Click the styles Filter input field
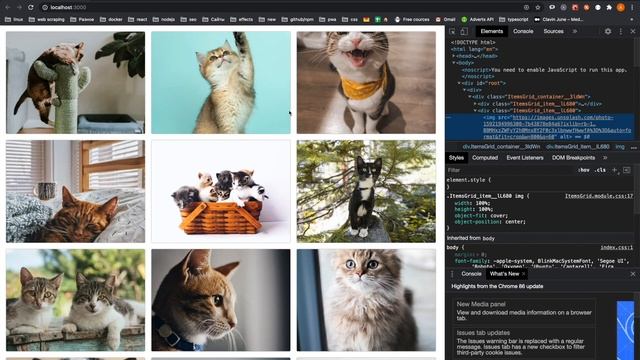The width and height of the screenshot is (640, 360). tap(510, 170)
